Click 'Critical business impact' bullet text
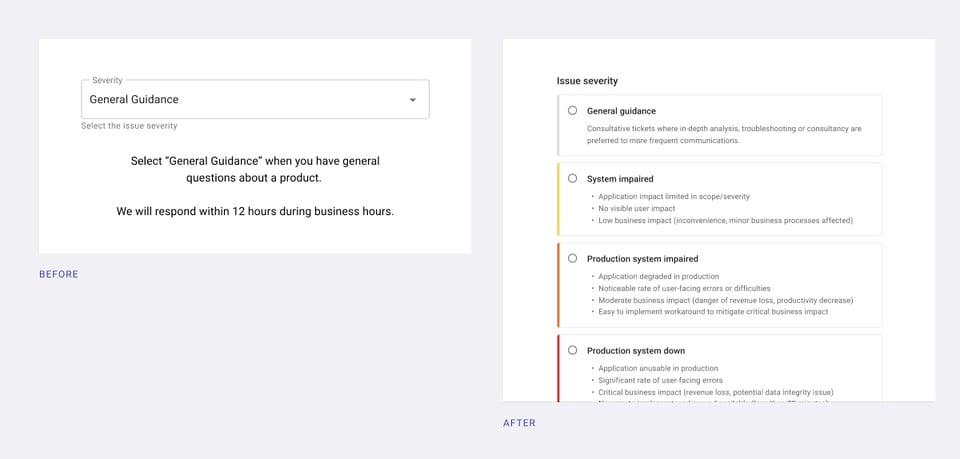 click(x=716, y=392)
